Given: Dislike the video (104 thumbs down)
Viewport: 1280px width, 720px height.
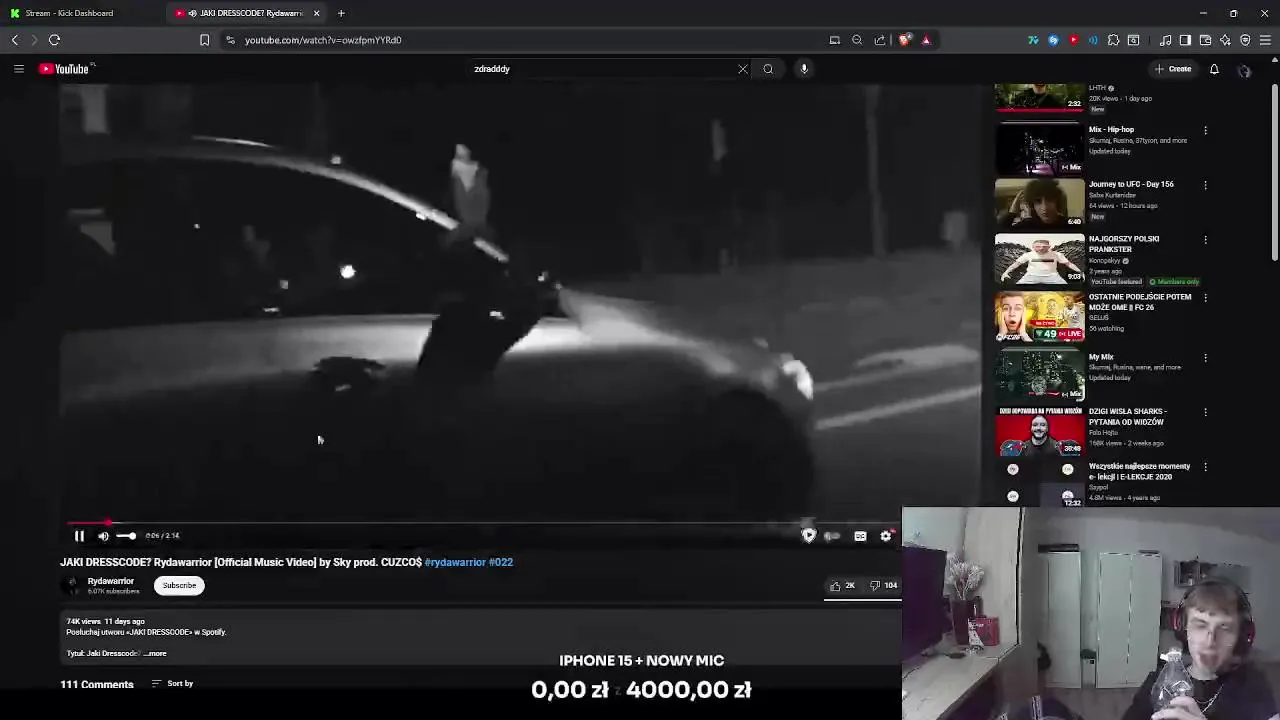Looking at the screenshot, I should tap(883, 585).
